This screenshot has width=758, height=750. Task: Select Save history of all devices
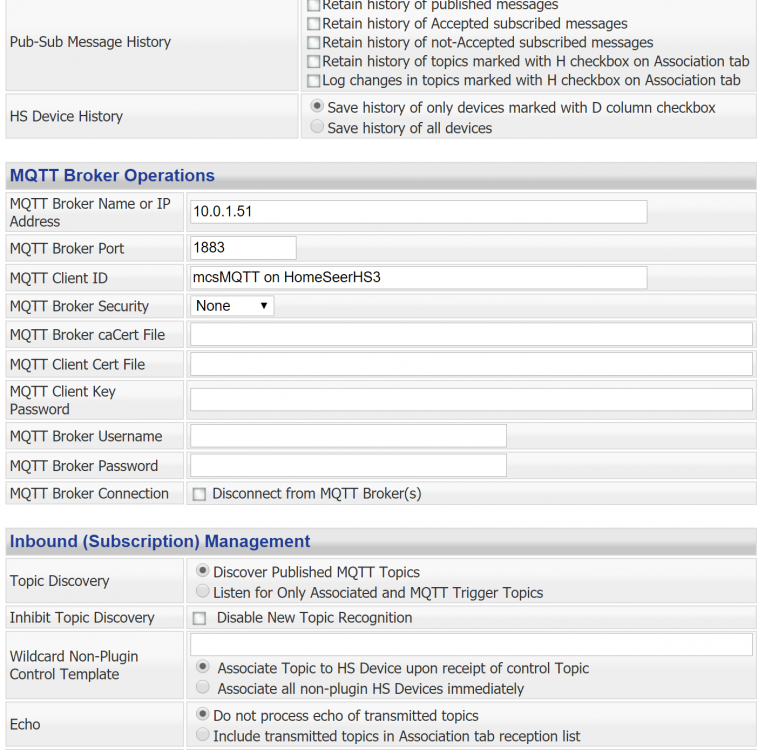coord(317,128)
